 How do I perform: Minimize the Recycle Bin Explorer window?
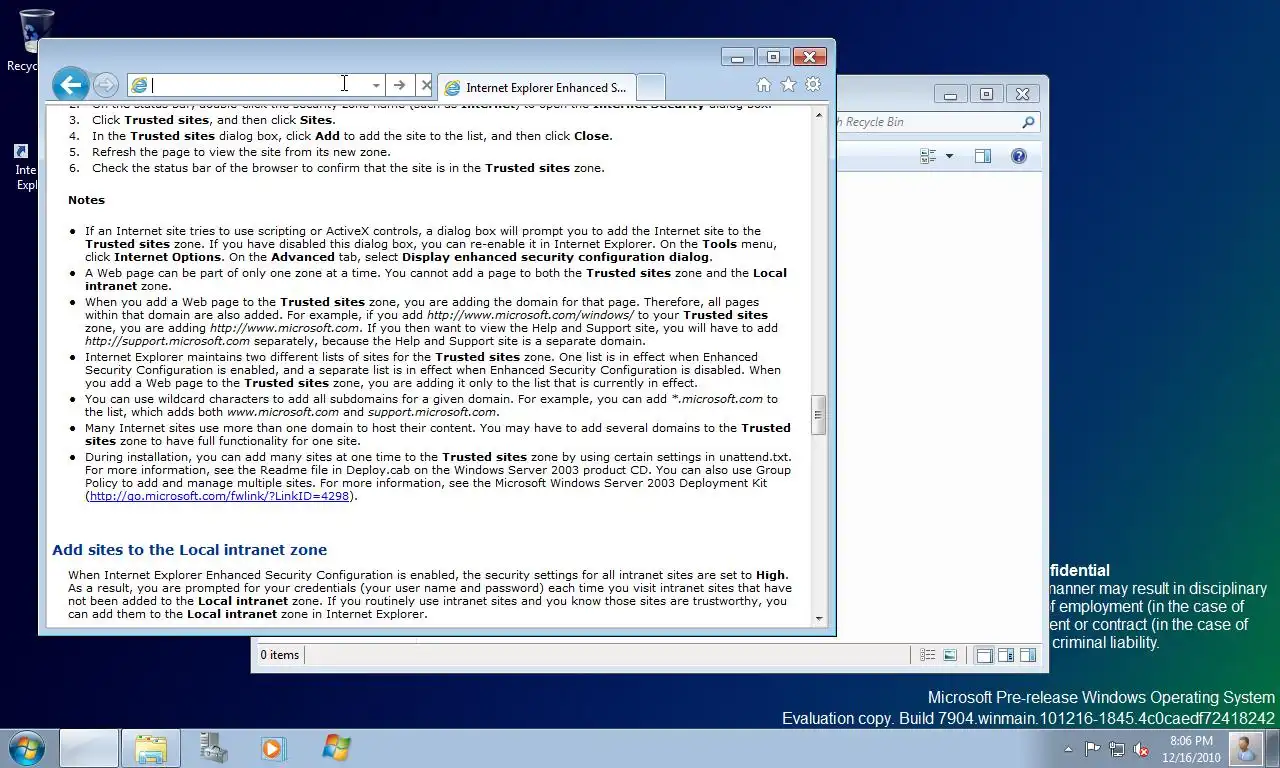950,95
